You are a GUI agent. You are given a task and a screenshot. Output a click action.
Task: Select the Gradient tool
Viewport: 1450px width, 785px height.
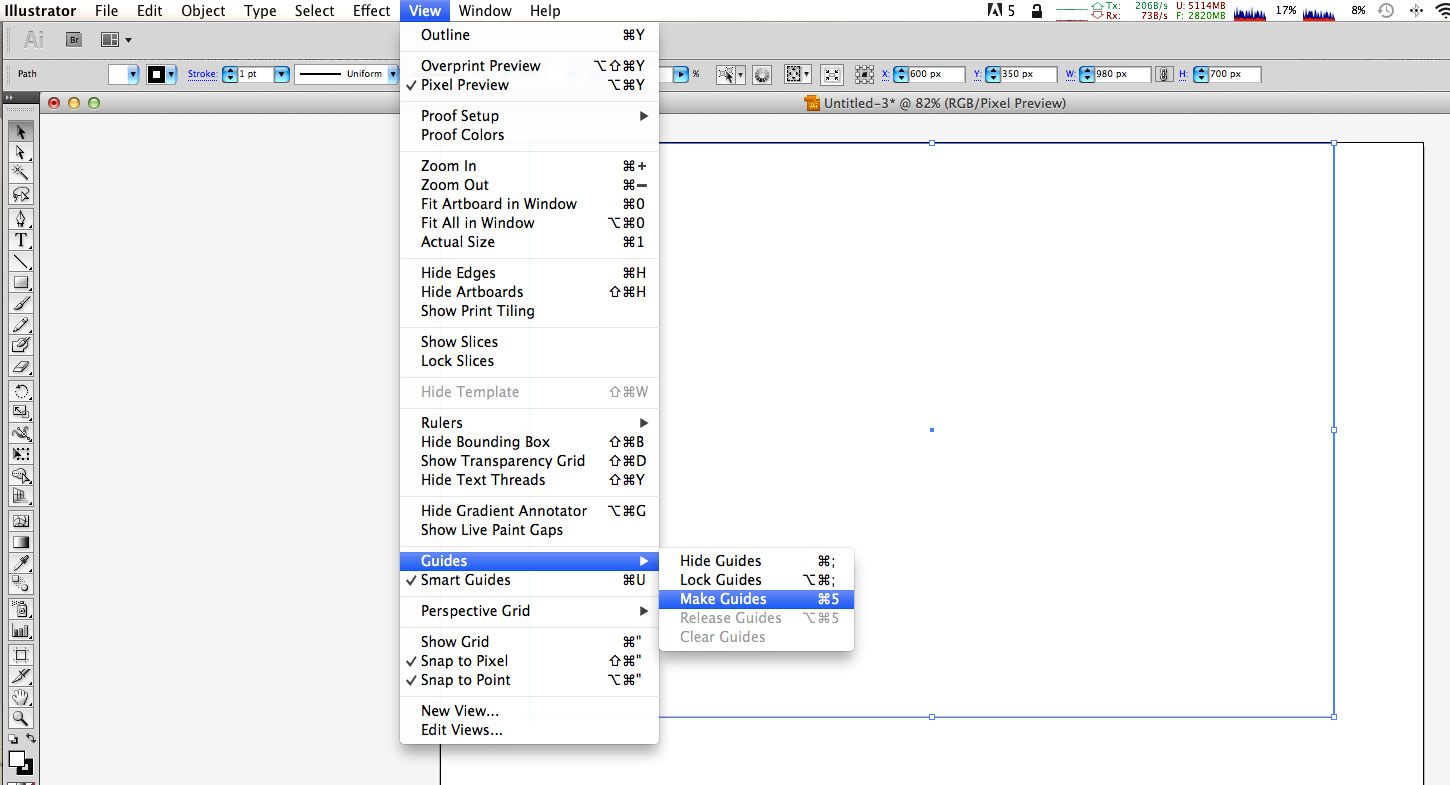point(21,542)
